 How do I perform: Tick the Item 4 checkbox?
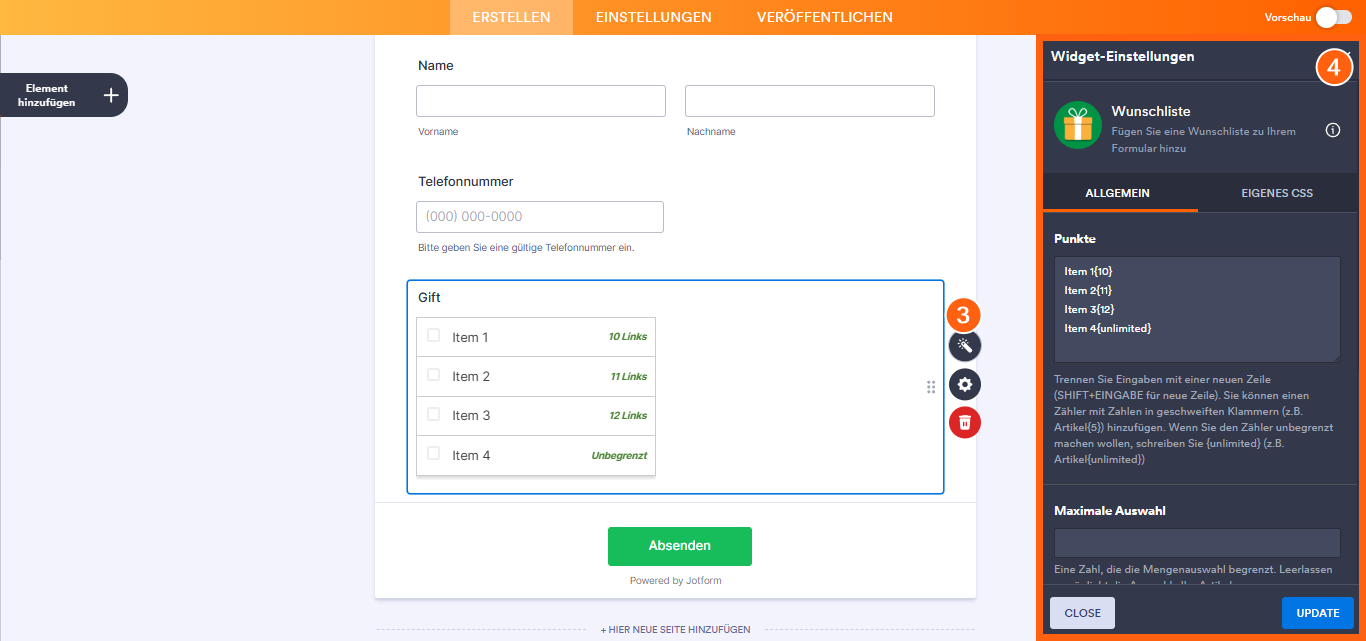coord(434,453)
